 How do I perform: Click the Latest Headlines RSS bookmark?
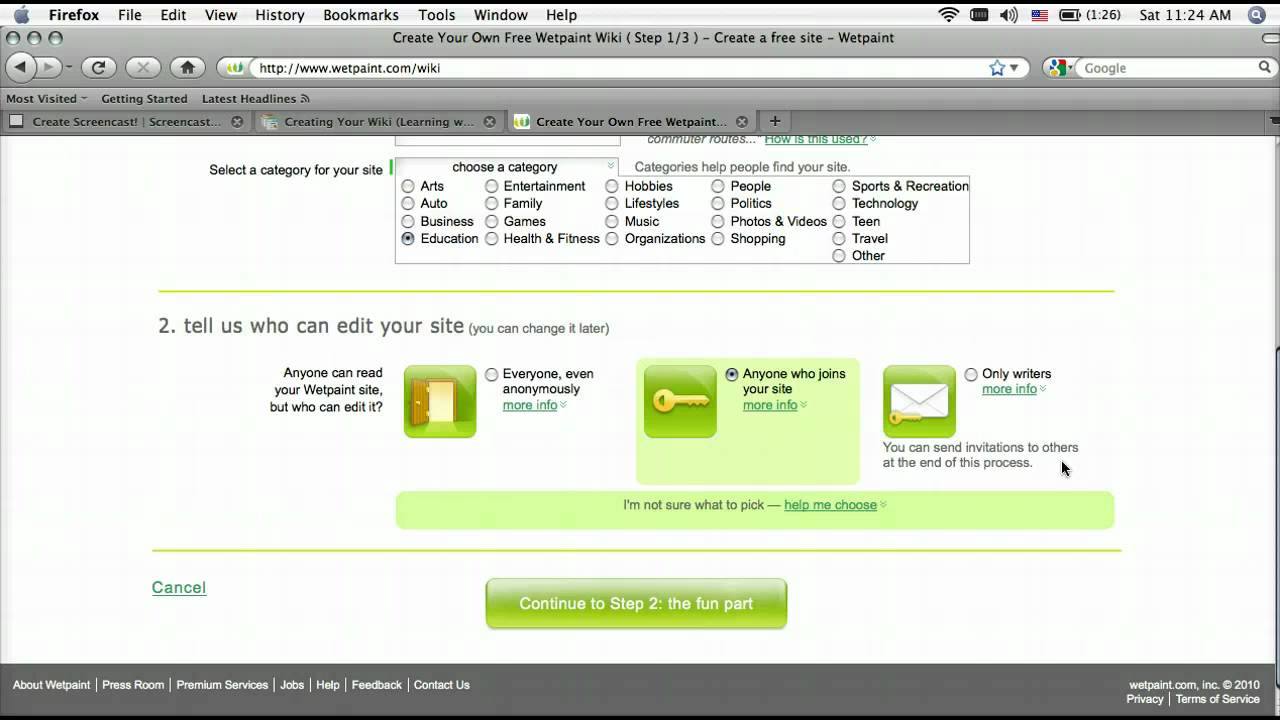click(x=256, y=99)
